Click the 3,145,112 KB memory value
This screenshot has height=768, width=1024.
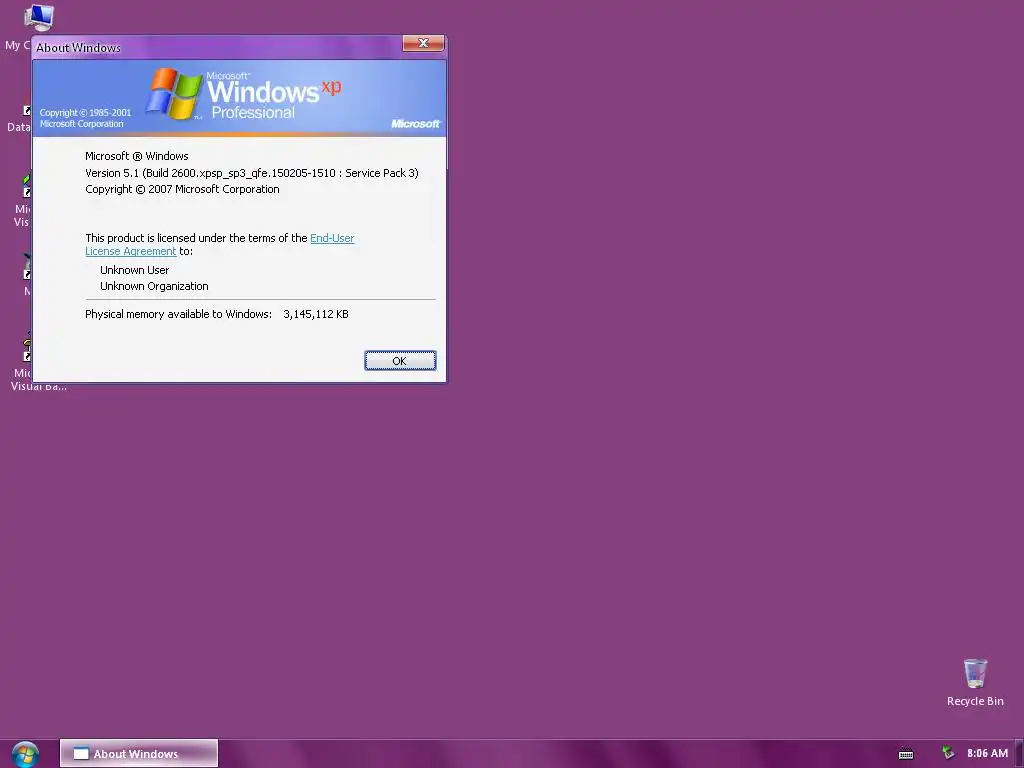(x=316, y=314)
